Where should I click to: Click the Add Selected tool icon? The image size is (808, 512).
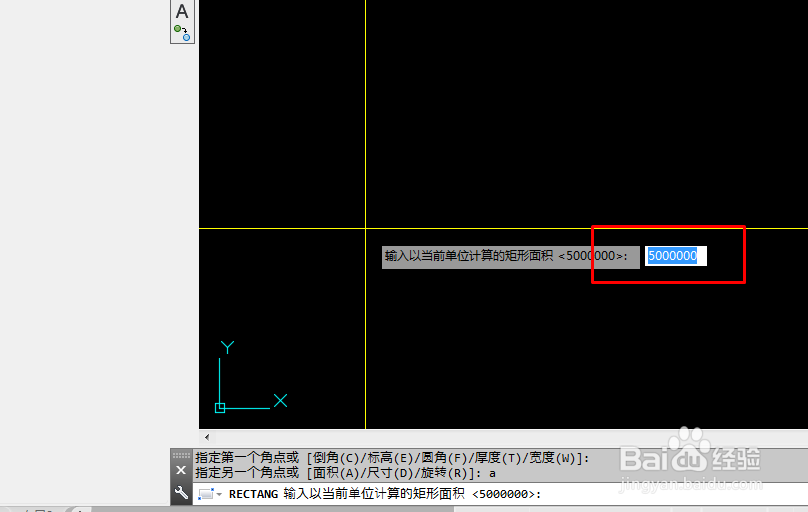(x=182, y=33)
